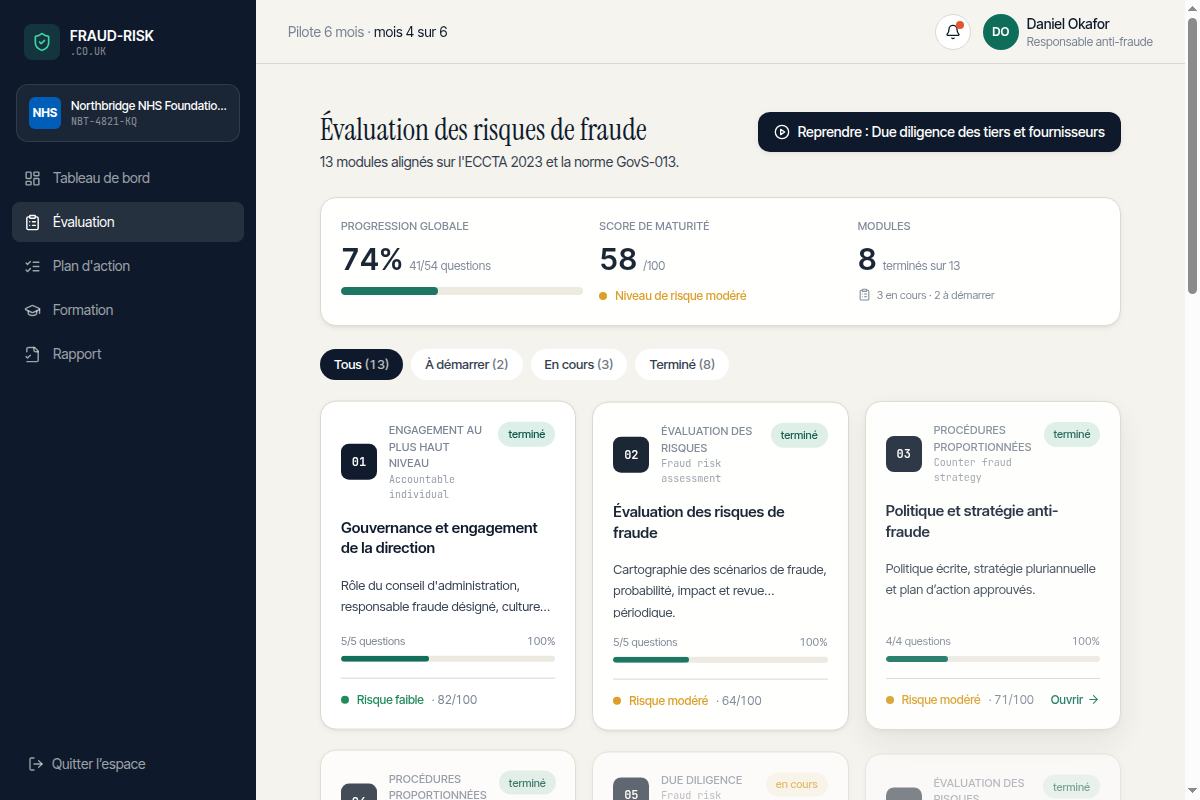Screen dimensions: 1200x800
Task: Click terminé badge on module 01 card
Action: point(527,434)
